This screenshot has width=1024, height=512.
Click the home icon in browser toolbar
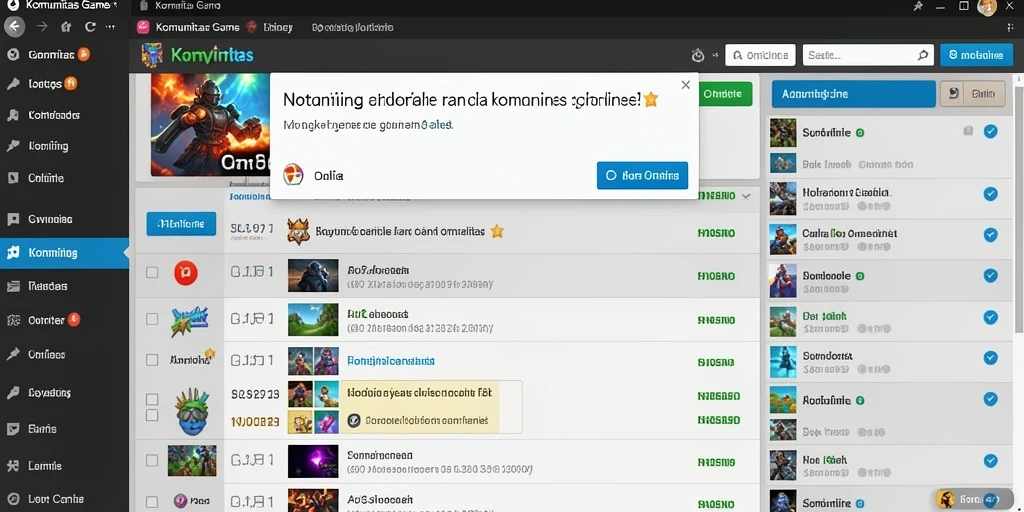(65, 27)
